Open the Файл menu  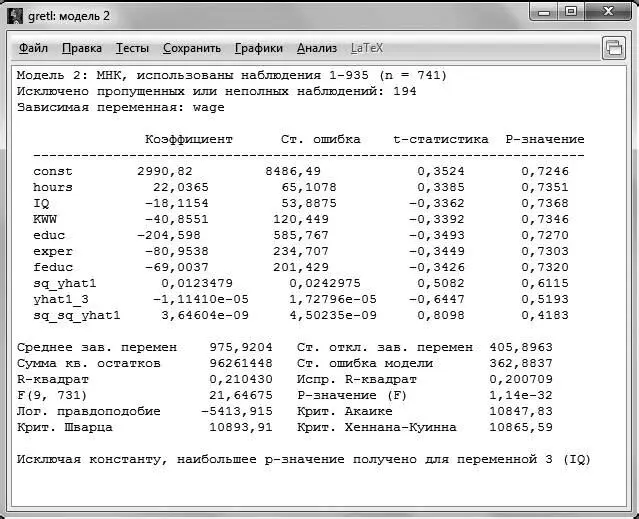(x=33, y=48)
